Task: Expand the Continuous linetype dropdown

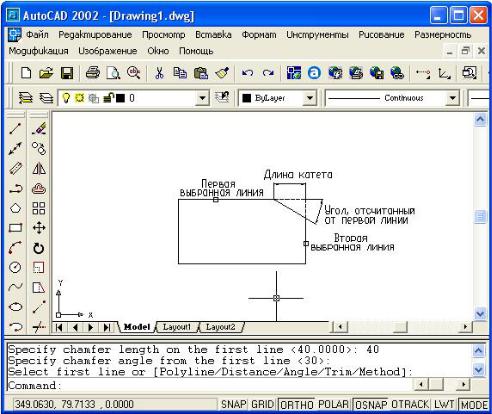Action: 452,98
